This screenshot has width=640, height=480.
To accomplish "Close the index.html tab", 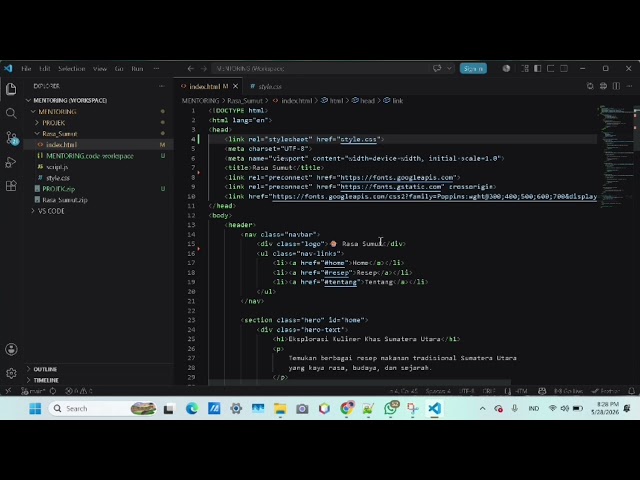I will [236, 87].
